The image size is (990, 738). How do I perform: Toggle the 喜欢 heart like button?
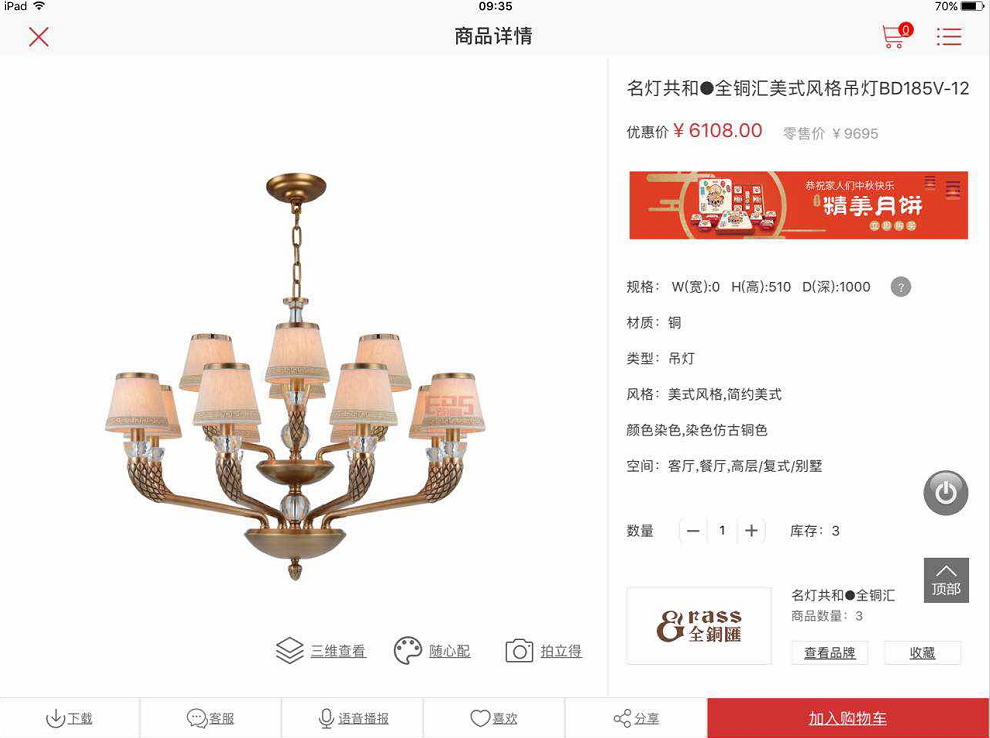click(x=494, y=718)
